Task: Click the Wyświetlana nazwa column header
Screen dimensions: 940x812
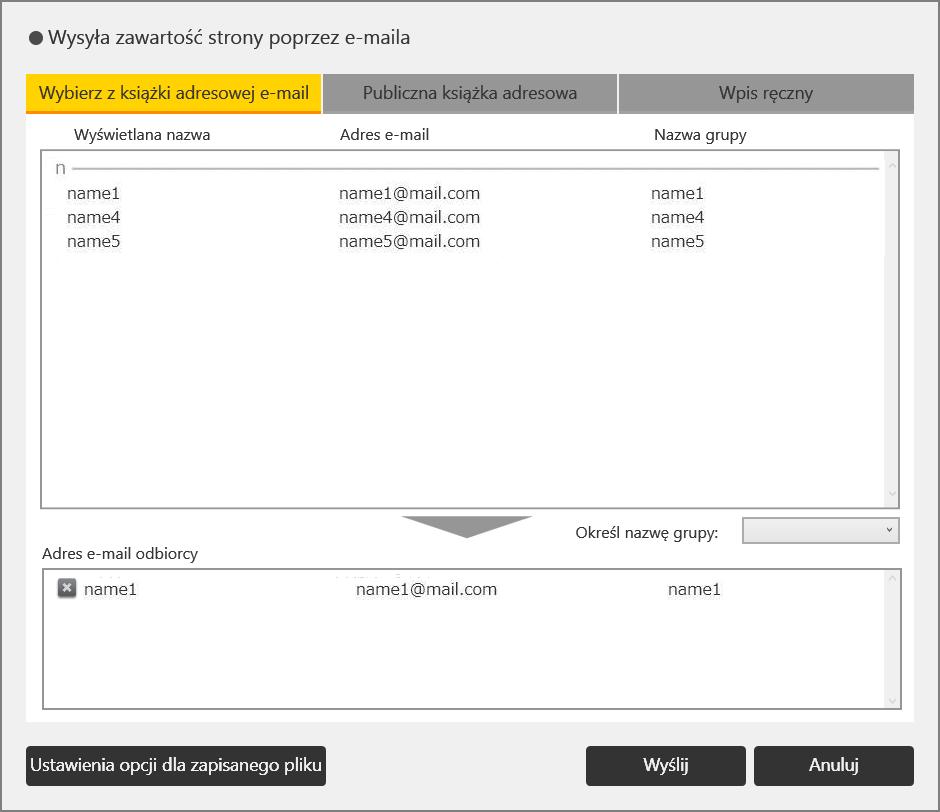Action: 142,134
